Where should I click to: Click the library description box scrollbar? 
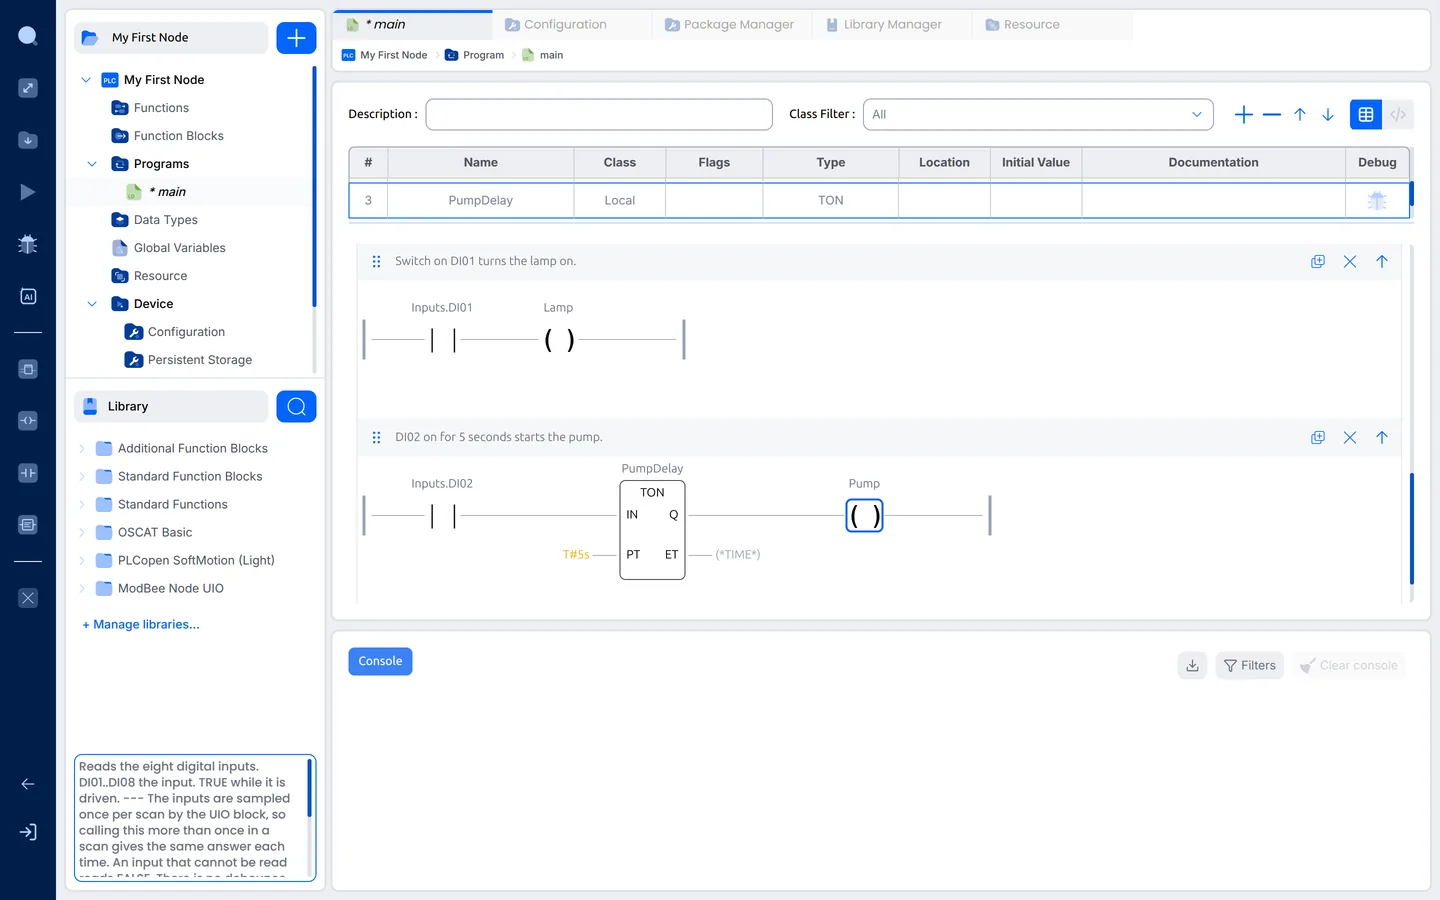click(x=310, y=788)
